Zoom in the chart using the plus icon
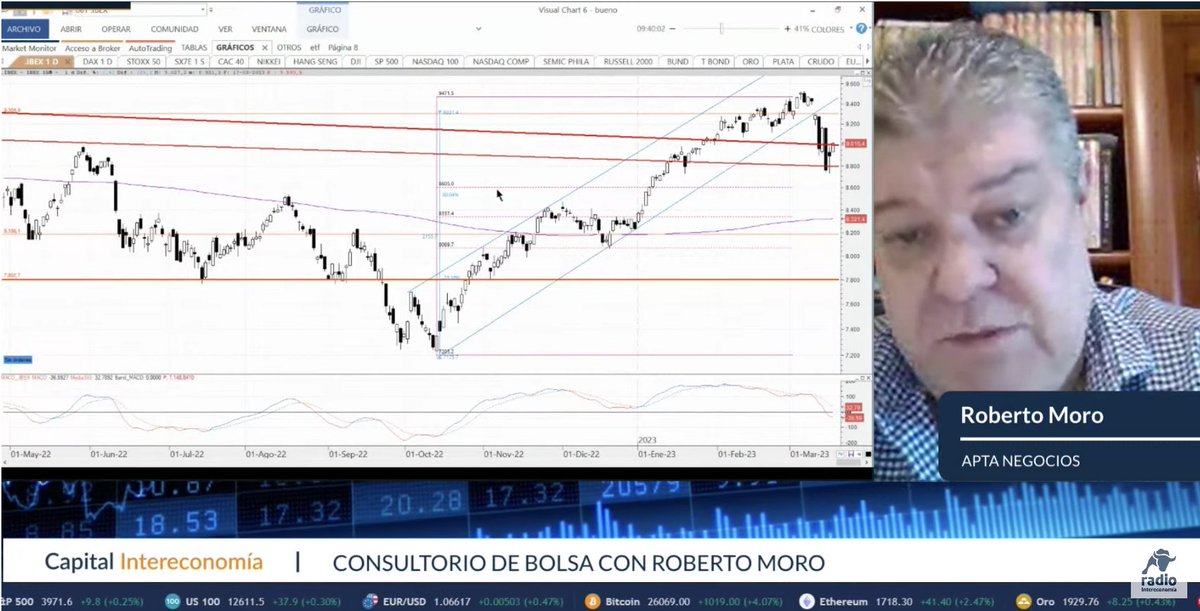This screenshot has width=1200, height=611. pos(788,28)
